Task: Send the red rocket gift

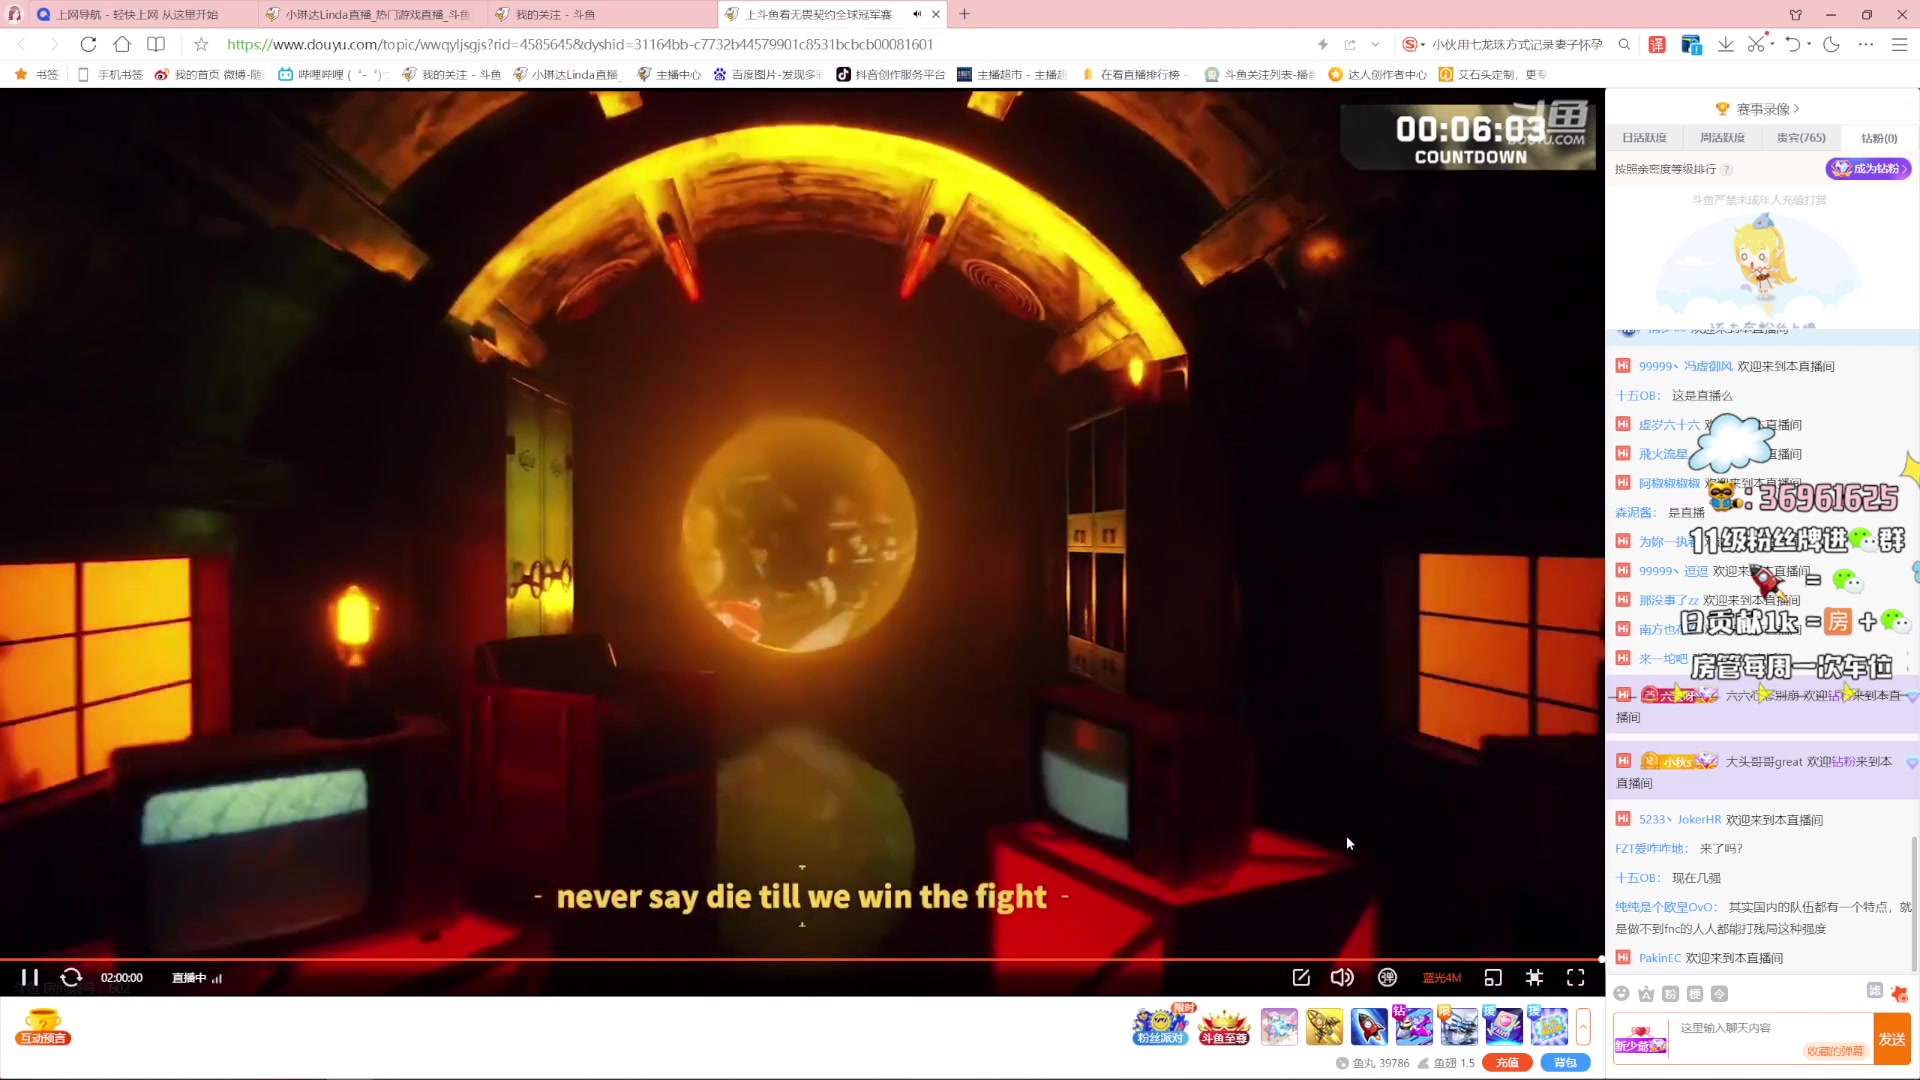Action: (x=1369, y=1026)
